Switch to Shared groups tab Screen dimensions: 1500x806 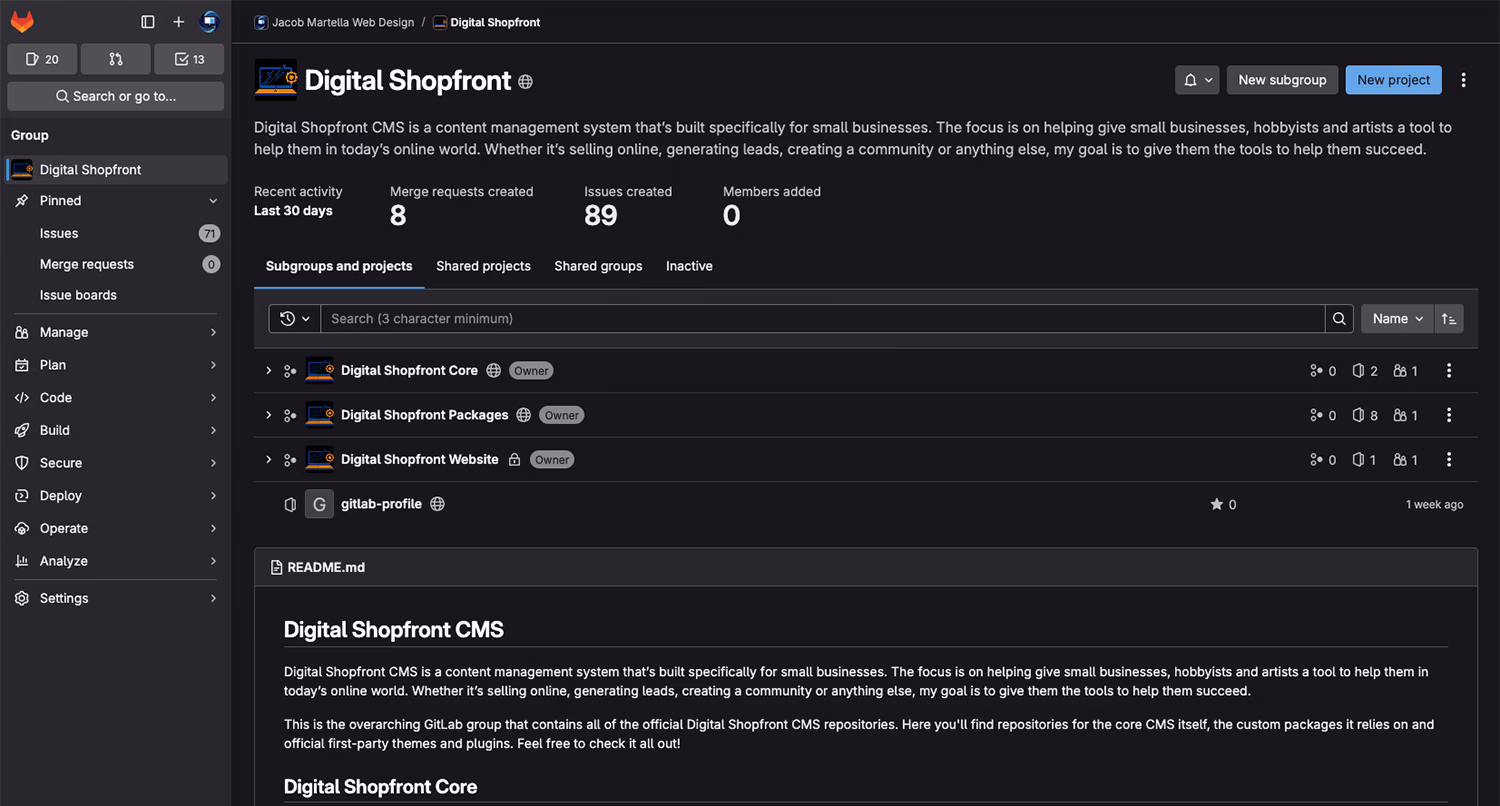tap(598, 266)
